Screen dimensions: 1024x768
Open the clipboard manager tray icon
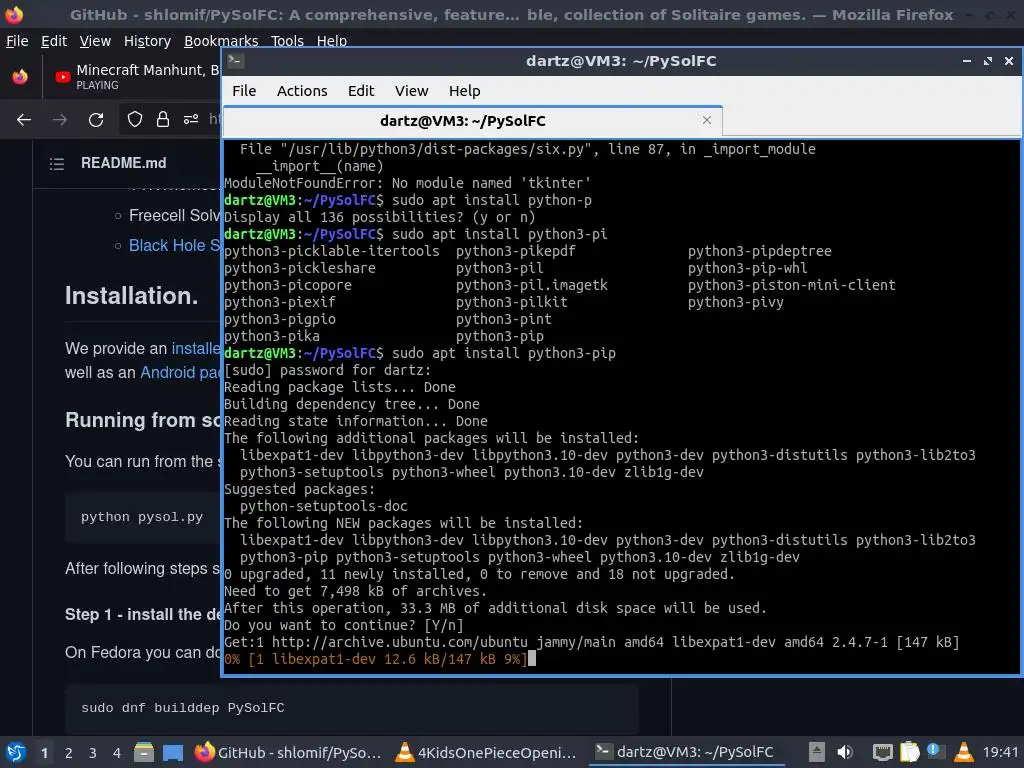tap(909, 752)
